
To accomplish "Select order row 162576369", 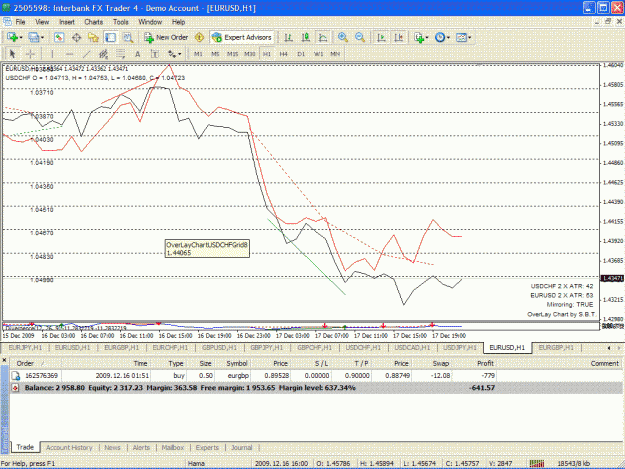I will pos(316,375).
